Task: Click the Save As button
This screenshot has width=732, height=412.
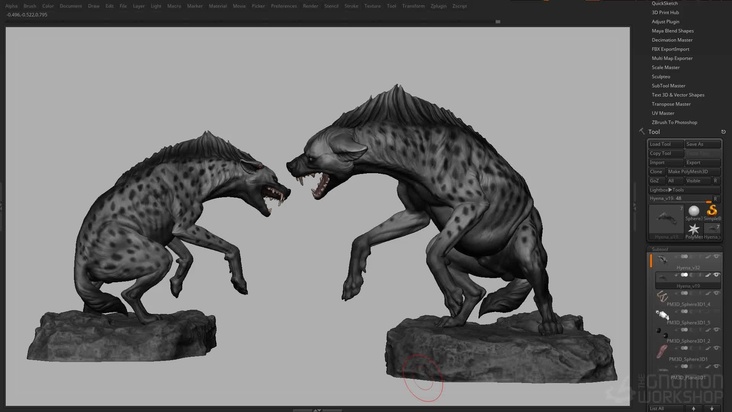Action: click(x=703, y=144)
